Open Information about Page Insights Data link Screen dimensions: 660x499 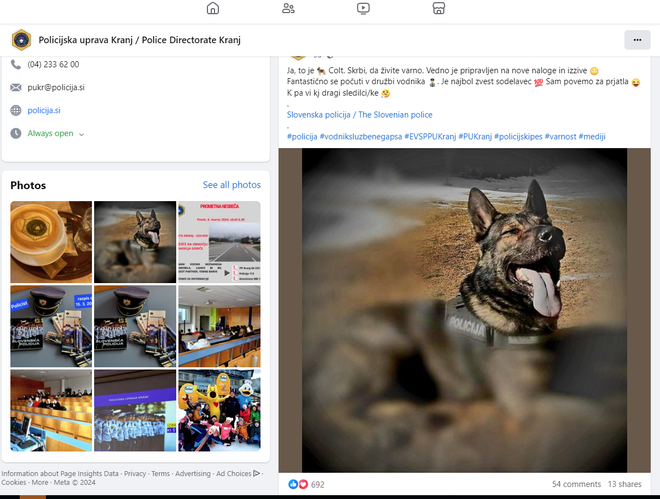60,473
